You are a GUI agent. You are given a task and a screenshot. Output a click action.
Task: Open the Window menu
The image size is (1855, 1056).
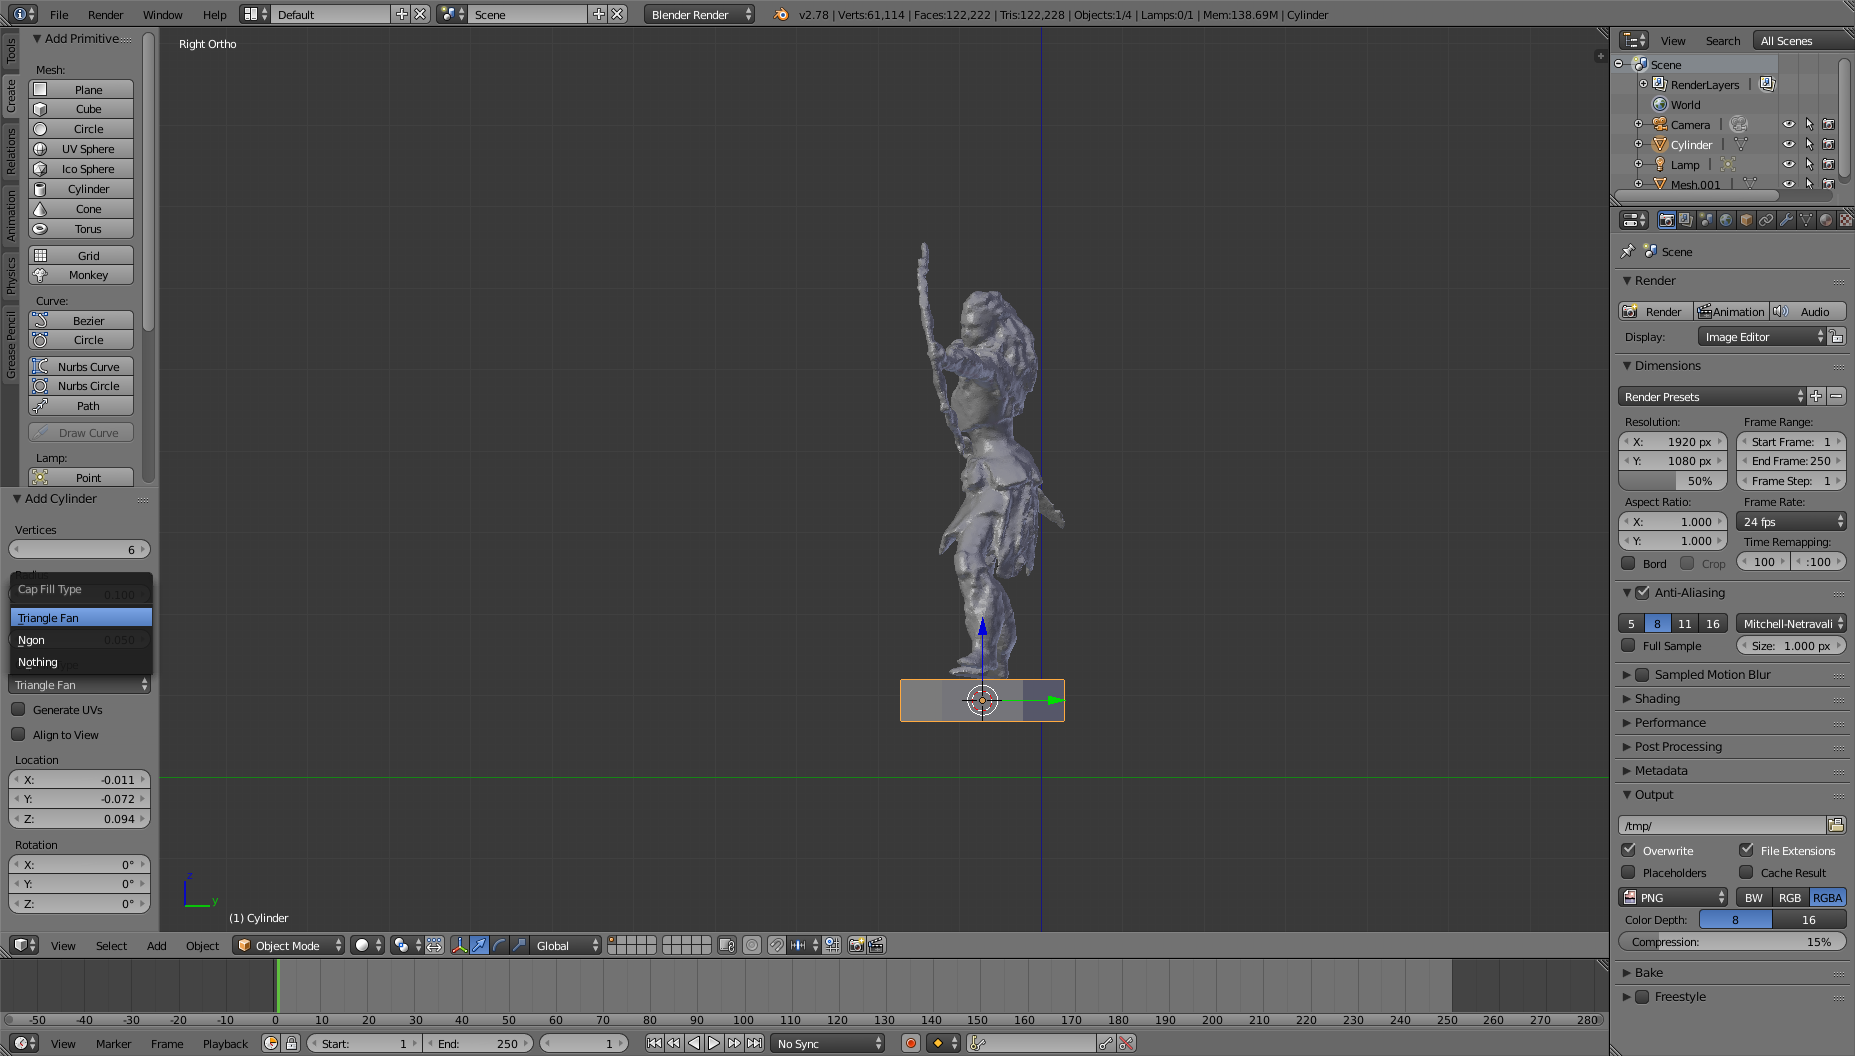pos(162,14)
